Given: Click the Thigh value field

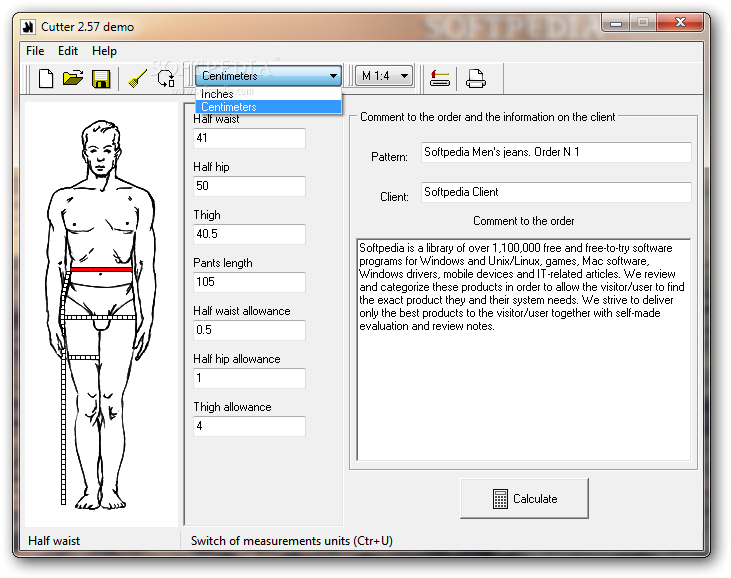Looking at the screenshot, I should pyautogui.click(x=249, y=234).
